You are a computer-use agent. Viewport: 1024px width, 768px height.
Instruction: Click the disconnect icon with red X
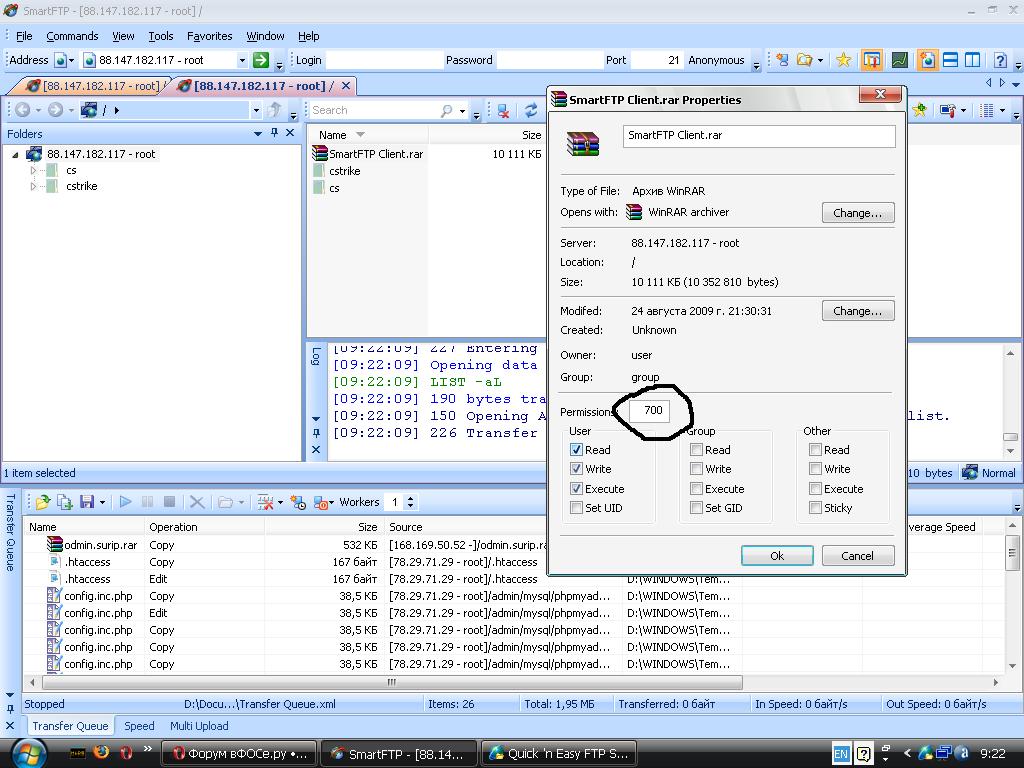[503, 111]
